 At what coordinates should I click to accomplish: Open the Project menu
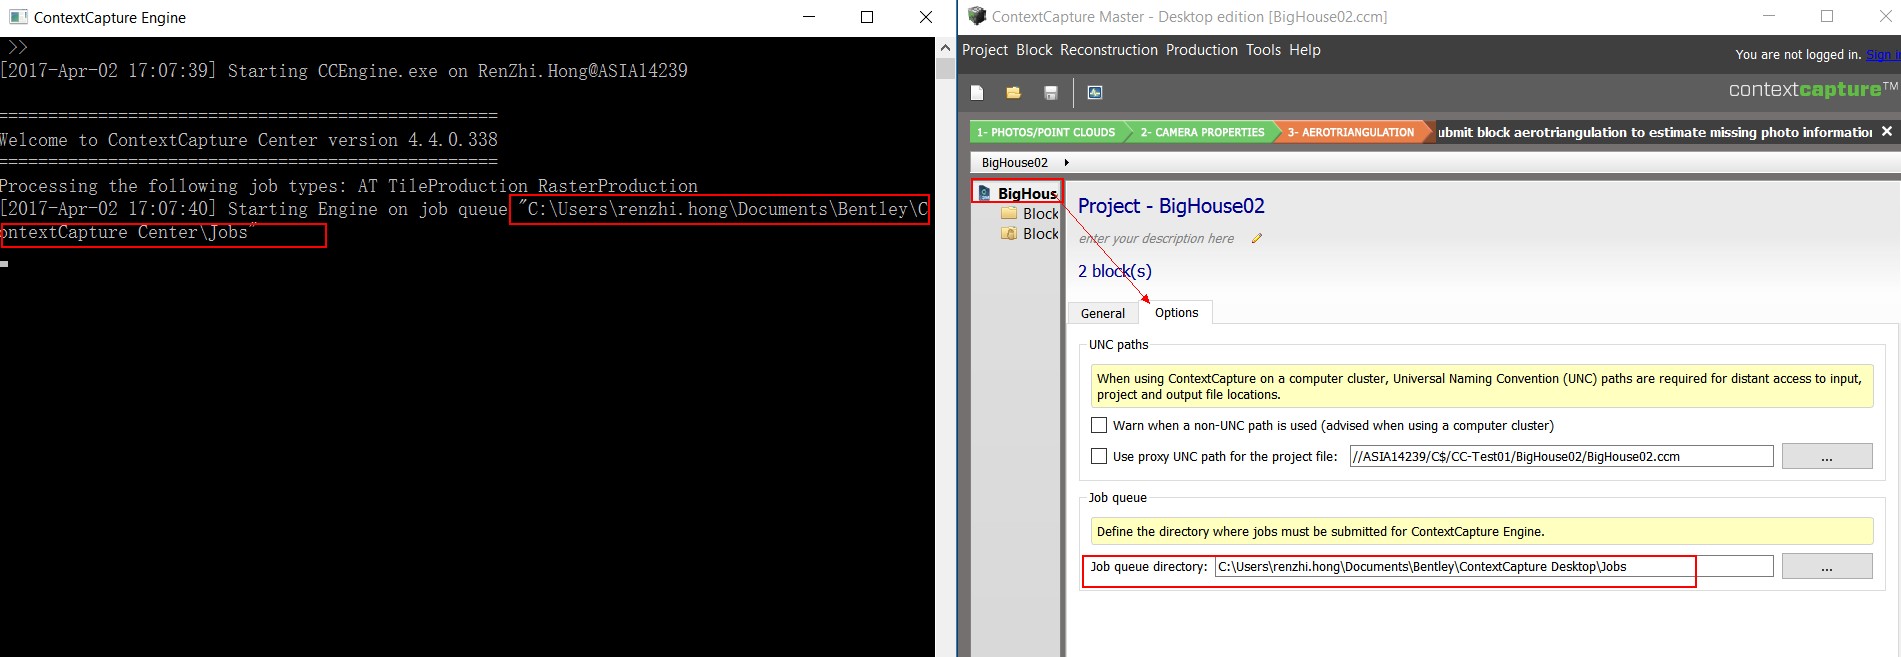click(x=985, y=50)
